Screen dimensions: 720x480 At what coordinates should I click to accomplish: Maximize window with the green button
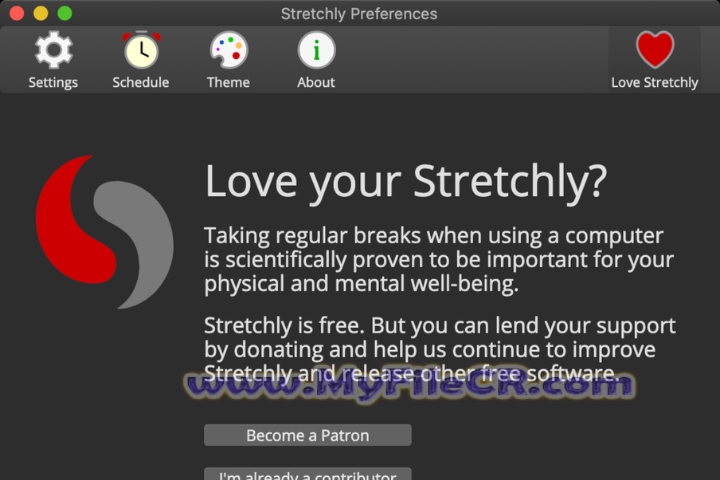point(65,13)
